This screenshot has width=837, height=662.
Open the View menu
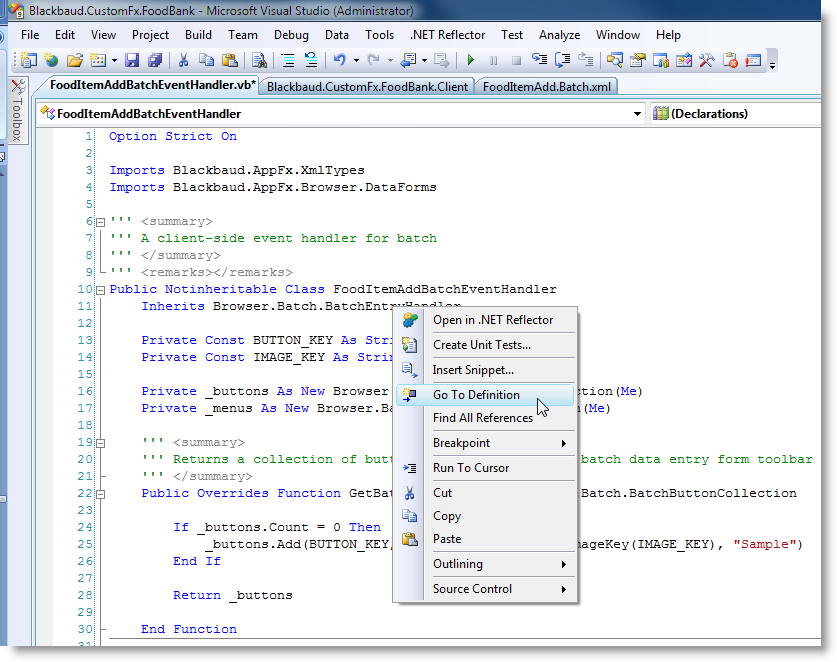pos(103,35)
